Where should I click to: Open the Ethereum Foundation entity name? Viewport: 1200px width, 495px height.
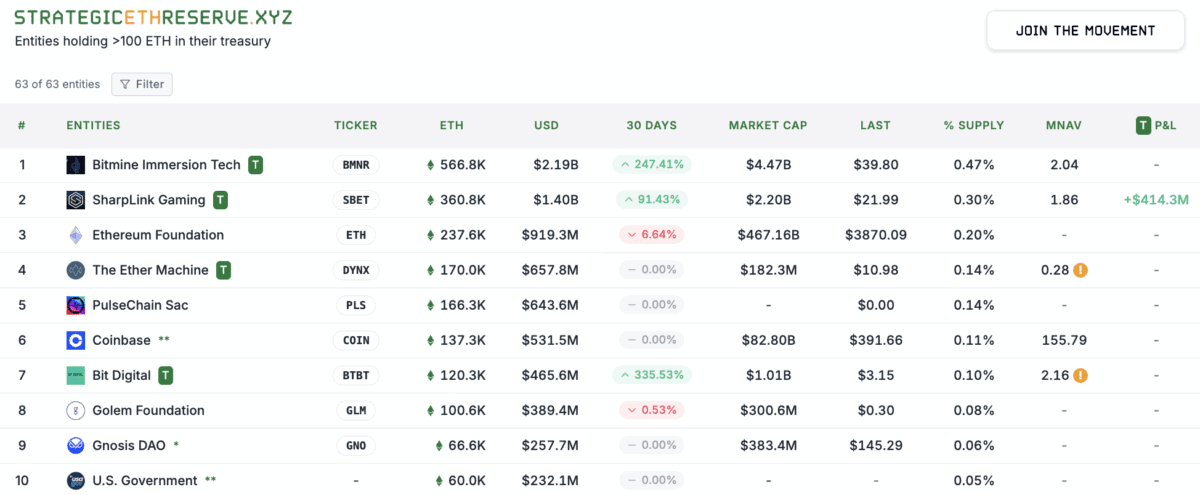click(x=158, y=235)
